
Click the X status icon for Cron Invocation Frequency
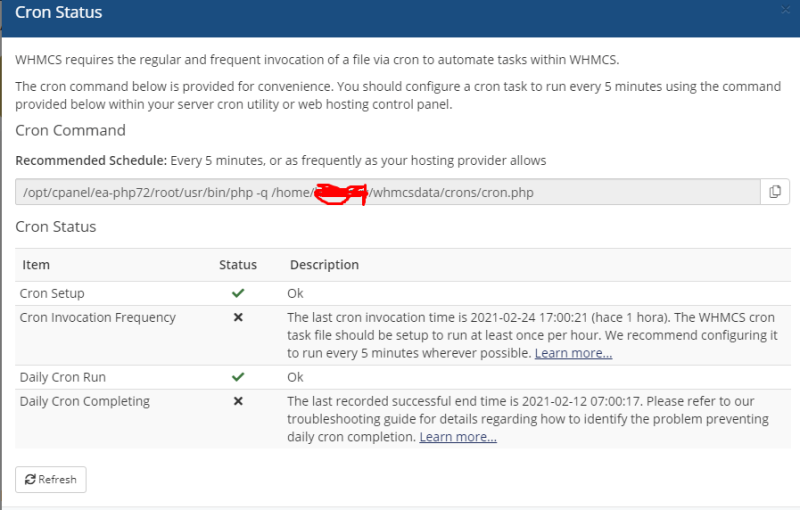(x=238, y=318)
